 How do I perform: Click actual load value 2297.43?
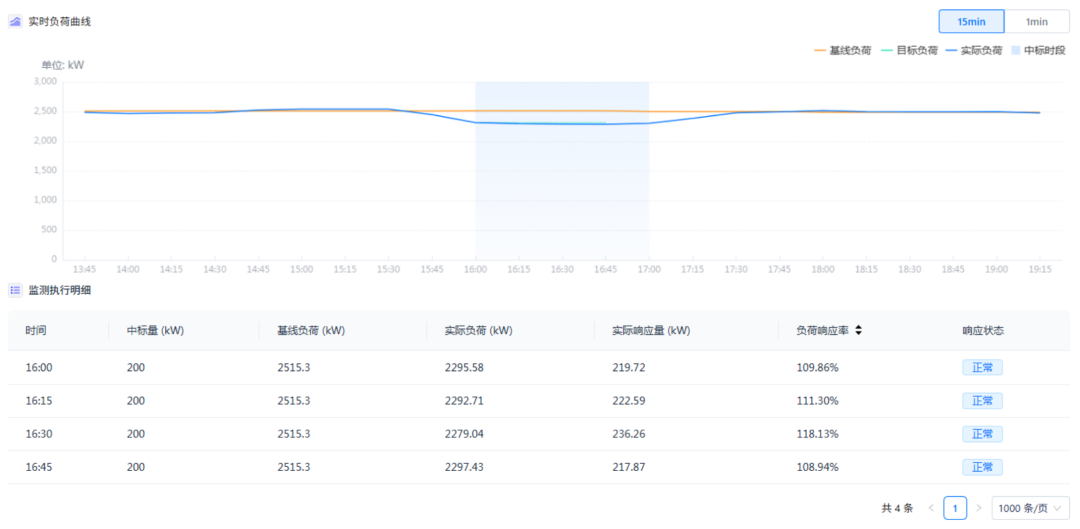pos(464,468)
